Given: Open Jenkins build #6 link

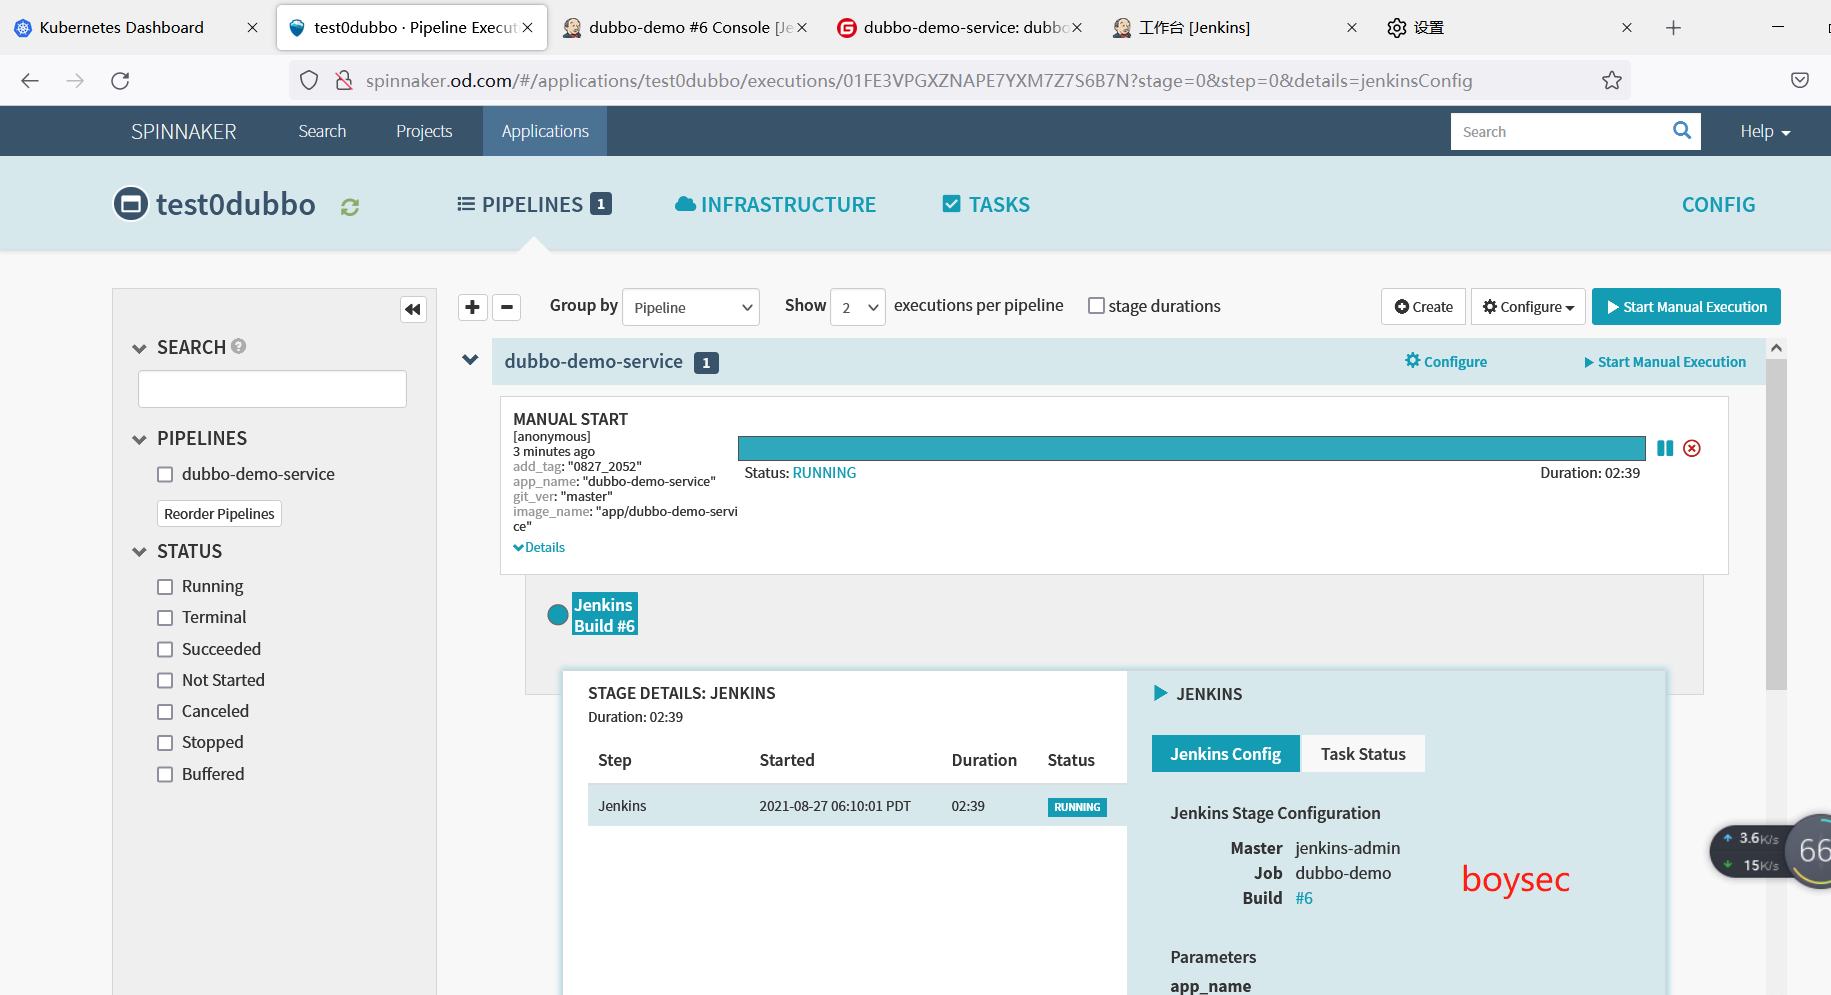Looking at the screenshot, I should click(x=1304, y=898).
